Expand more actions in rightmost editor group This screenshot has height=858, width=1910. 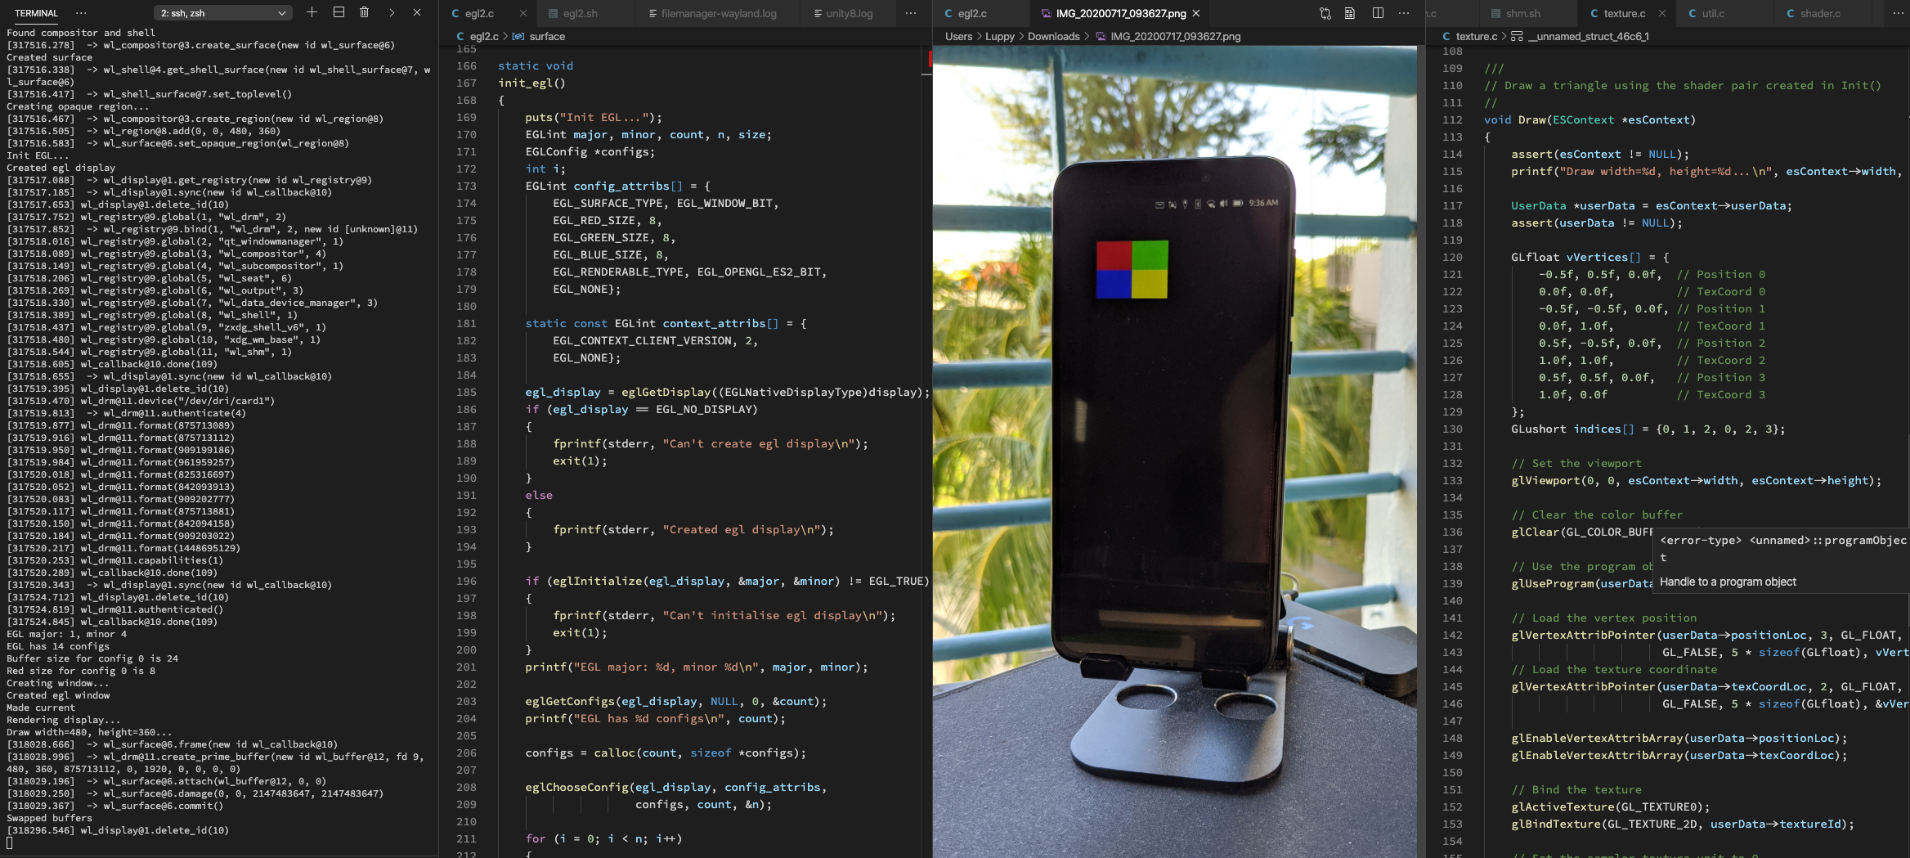1898,13
